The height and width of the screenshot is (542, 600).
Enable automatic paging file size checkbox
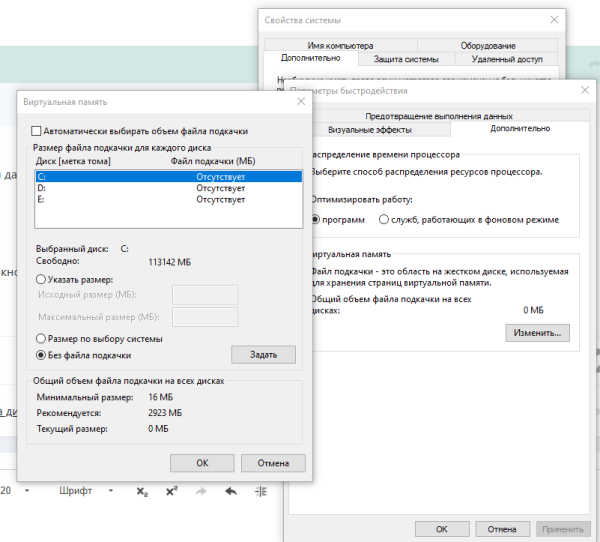point(36,131)
